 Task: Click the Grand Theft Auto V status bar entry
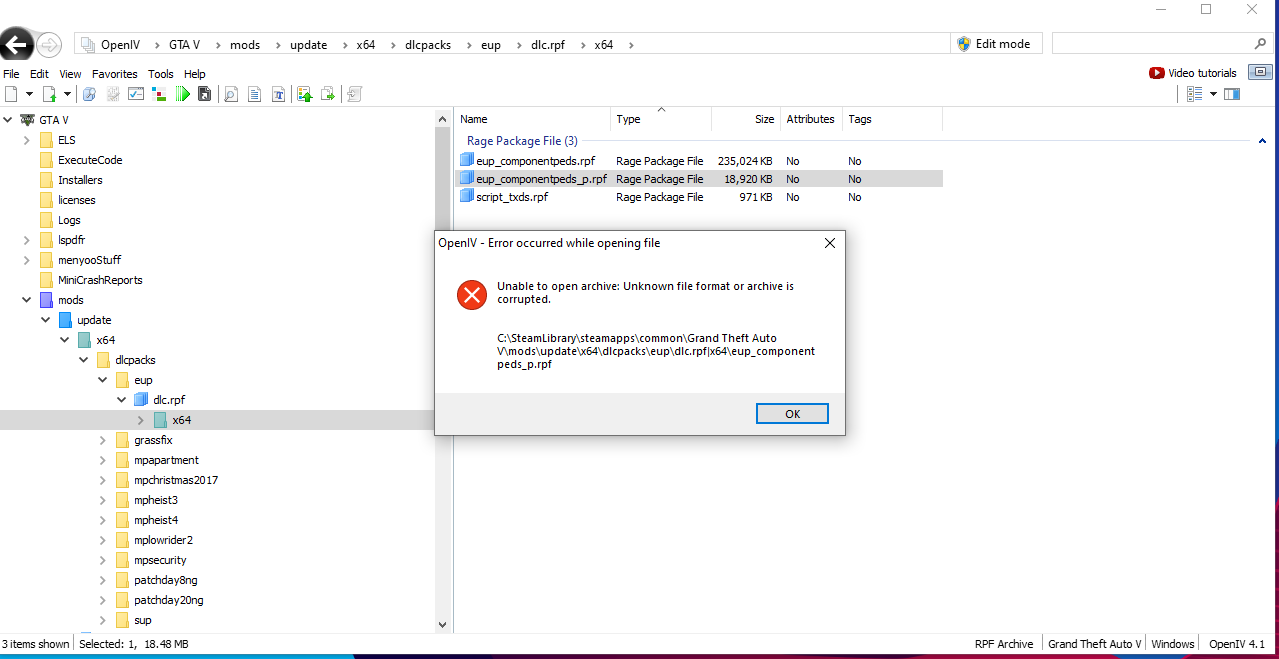(1094, 644)
